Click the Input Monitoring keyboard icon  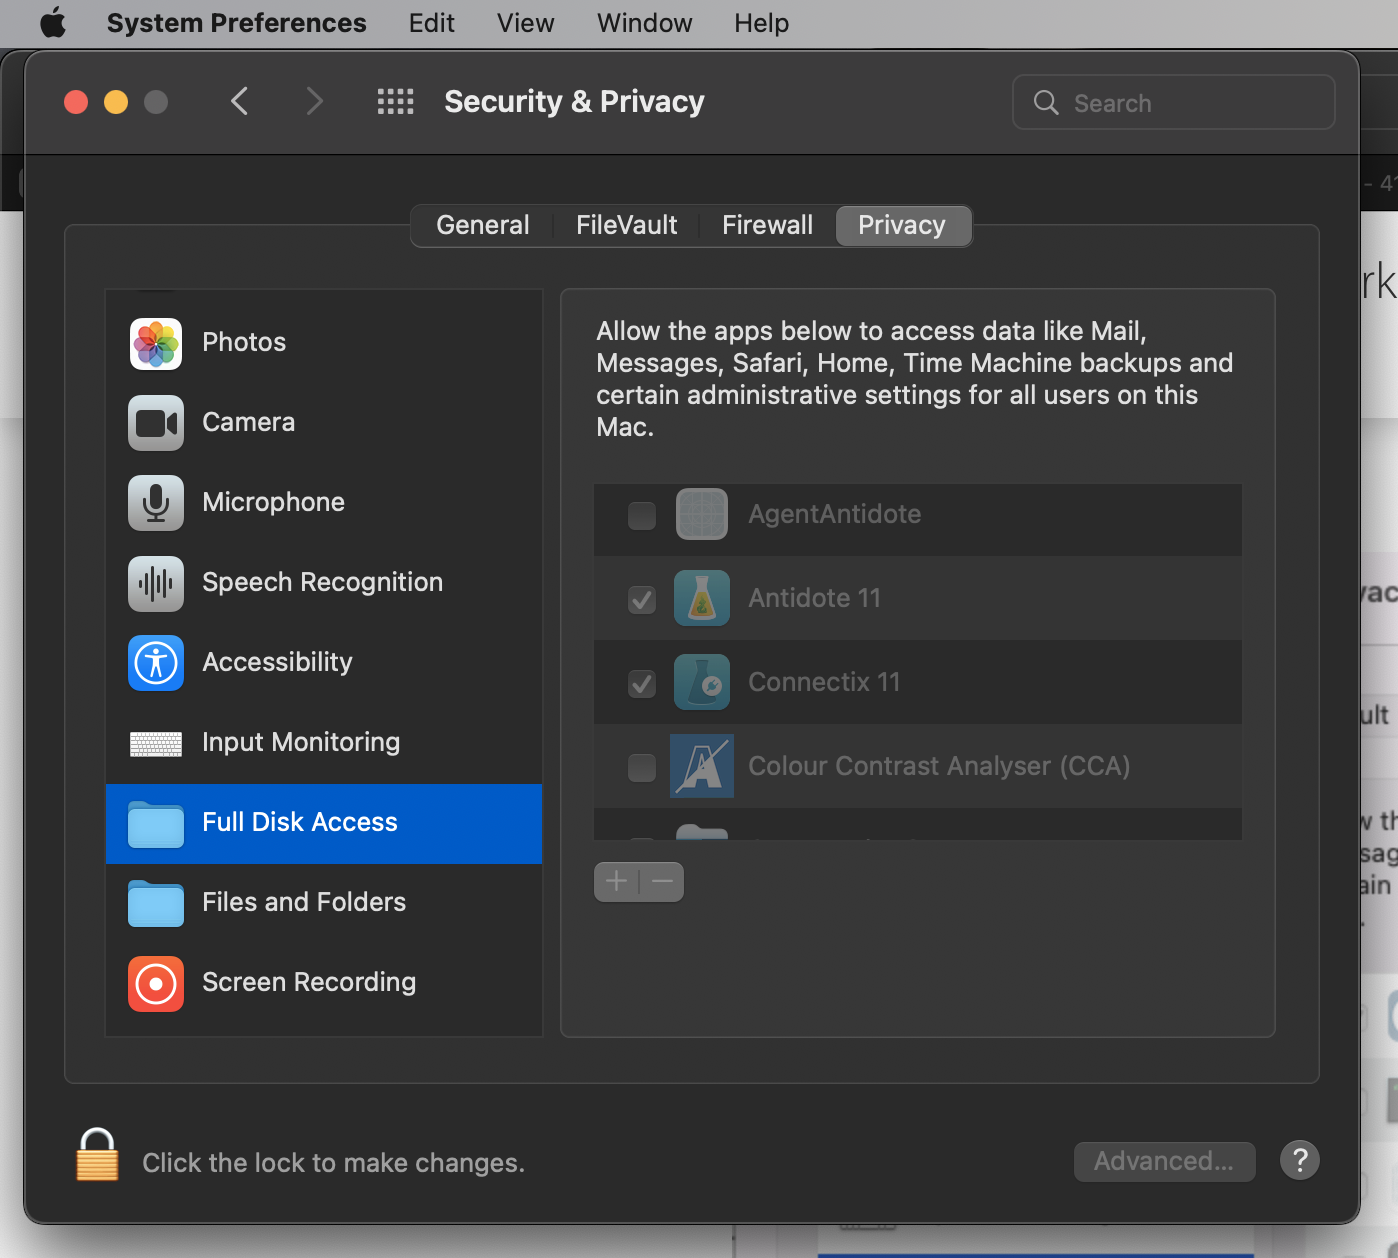156,743
